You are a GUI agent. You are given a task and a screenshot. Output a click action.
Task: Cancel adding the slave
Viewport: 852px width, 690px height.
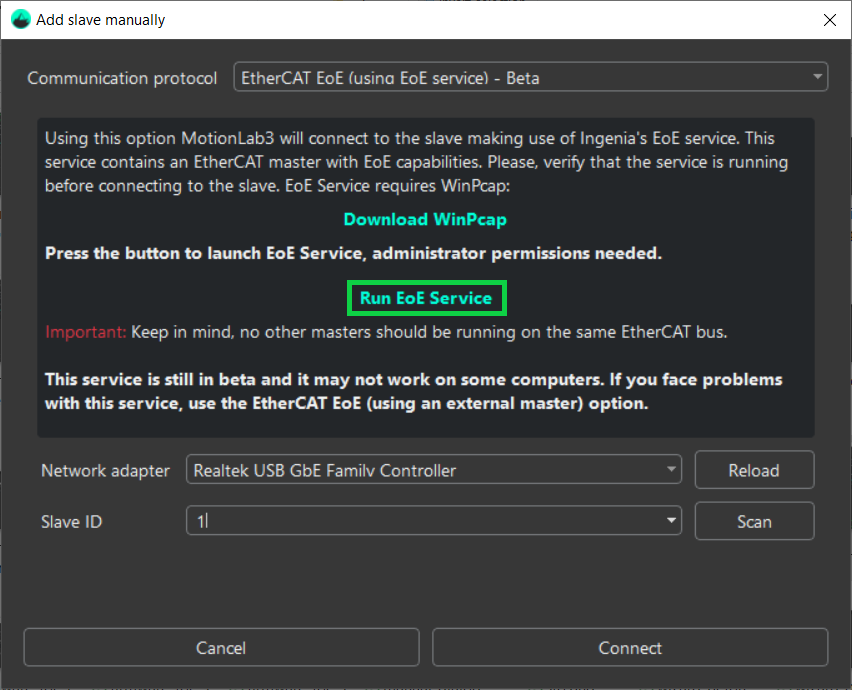pos(221,648)
